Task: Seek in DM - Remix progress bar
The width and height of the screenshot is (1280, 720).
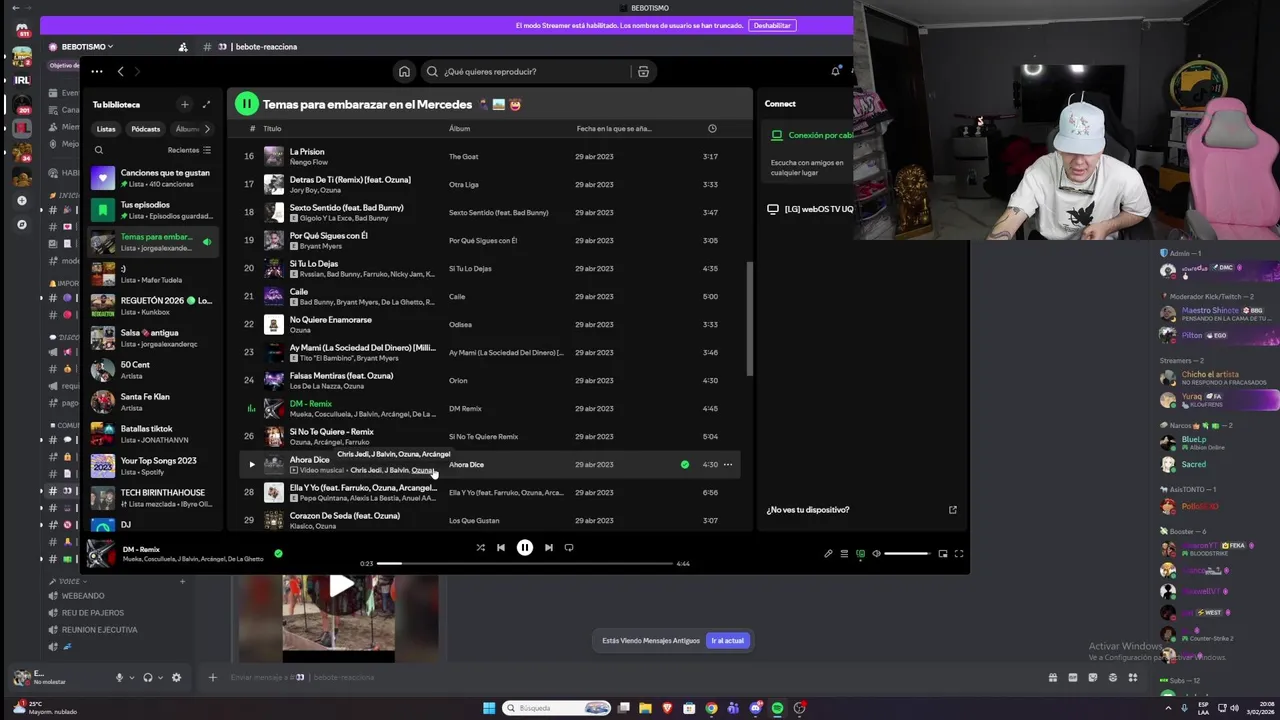Action: click(x=525, y=563)
